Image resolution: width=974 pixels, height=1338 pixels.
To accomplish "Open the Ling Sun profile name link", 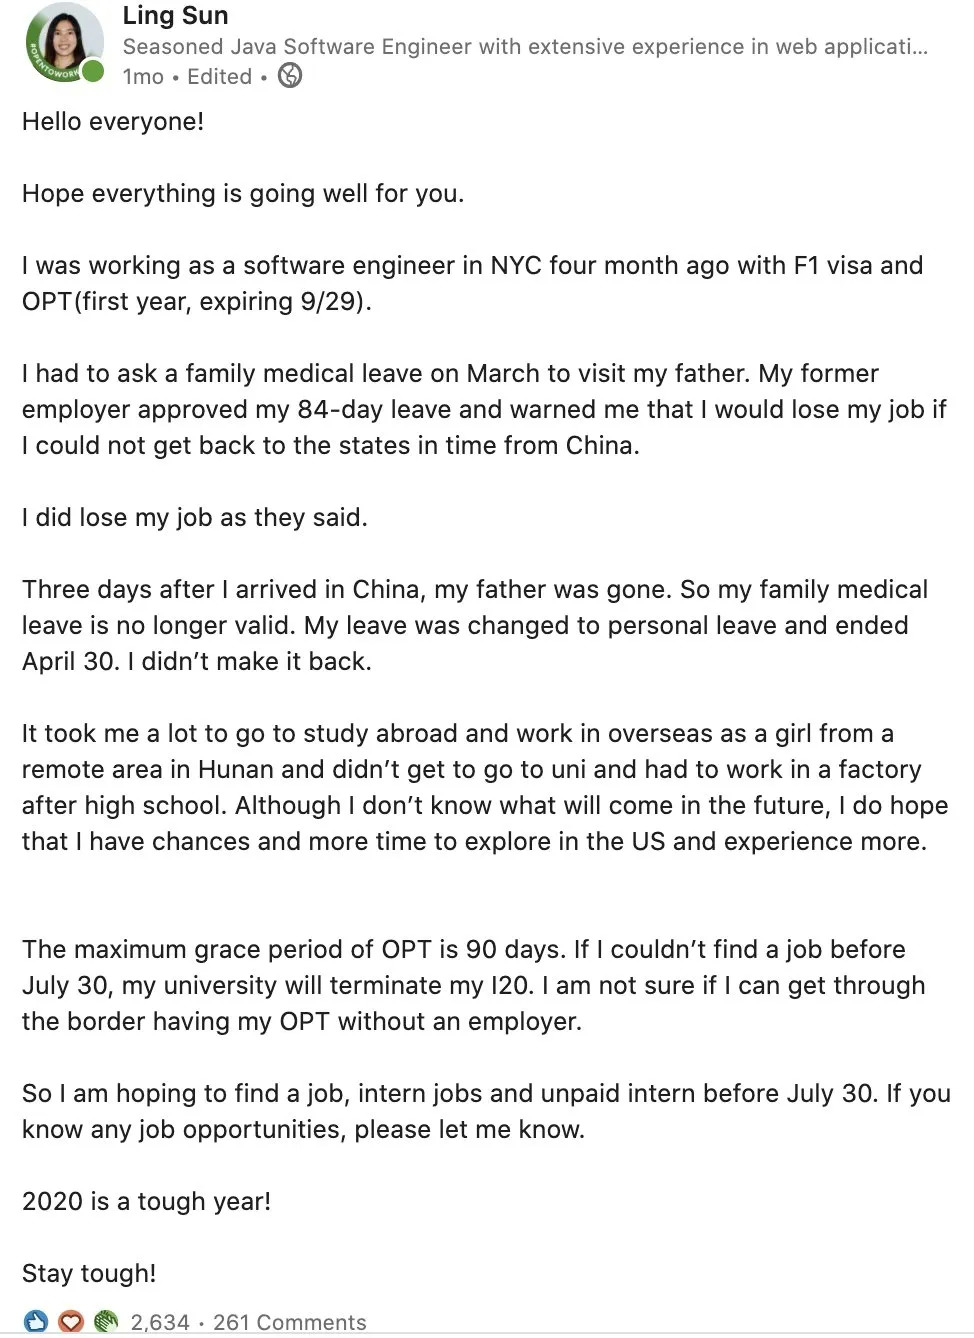I will click(175, 16).
